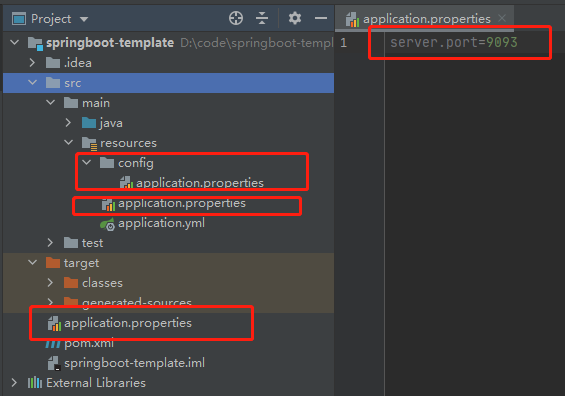
Task: Open the Project view dropdown arrow
Action: [x=84, y=19]
